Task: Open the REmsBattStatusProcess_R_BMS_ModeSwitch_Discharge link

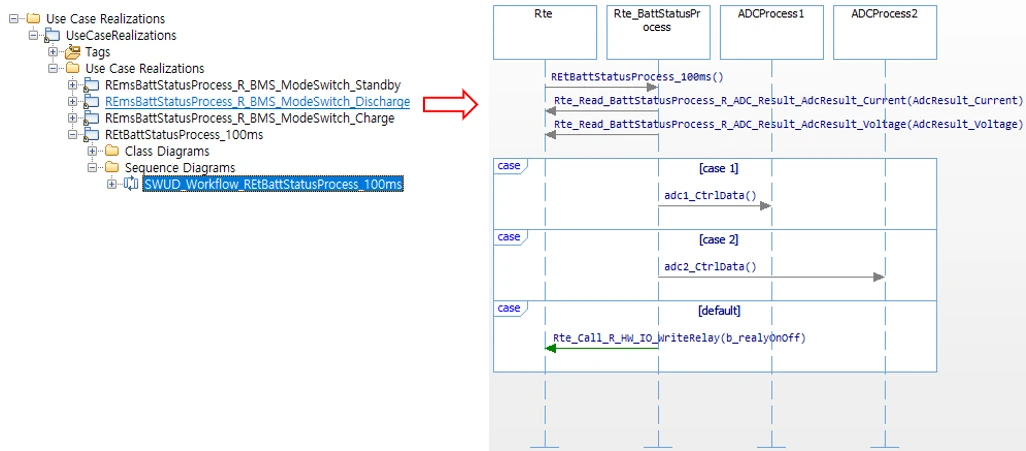Action: [257, 102]
